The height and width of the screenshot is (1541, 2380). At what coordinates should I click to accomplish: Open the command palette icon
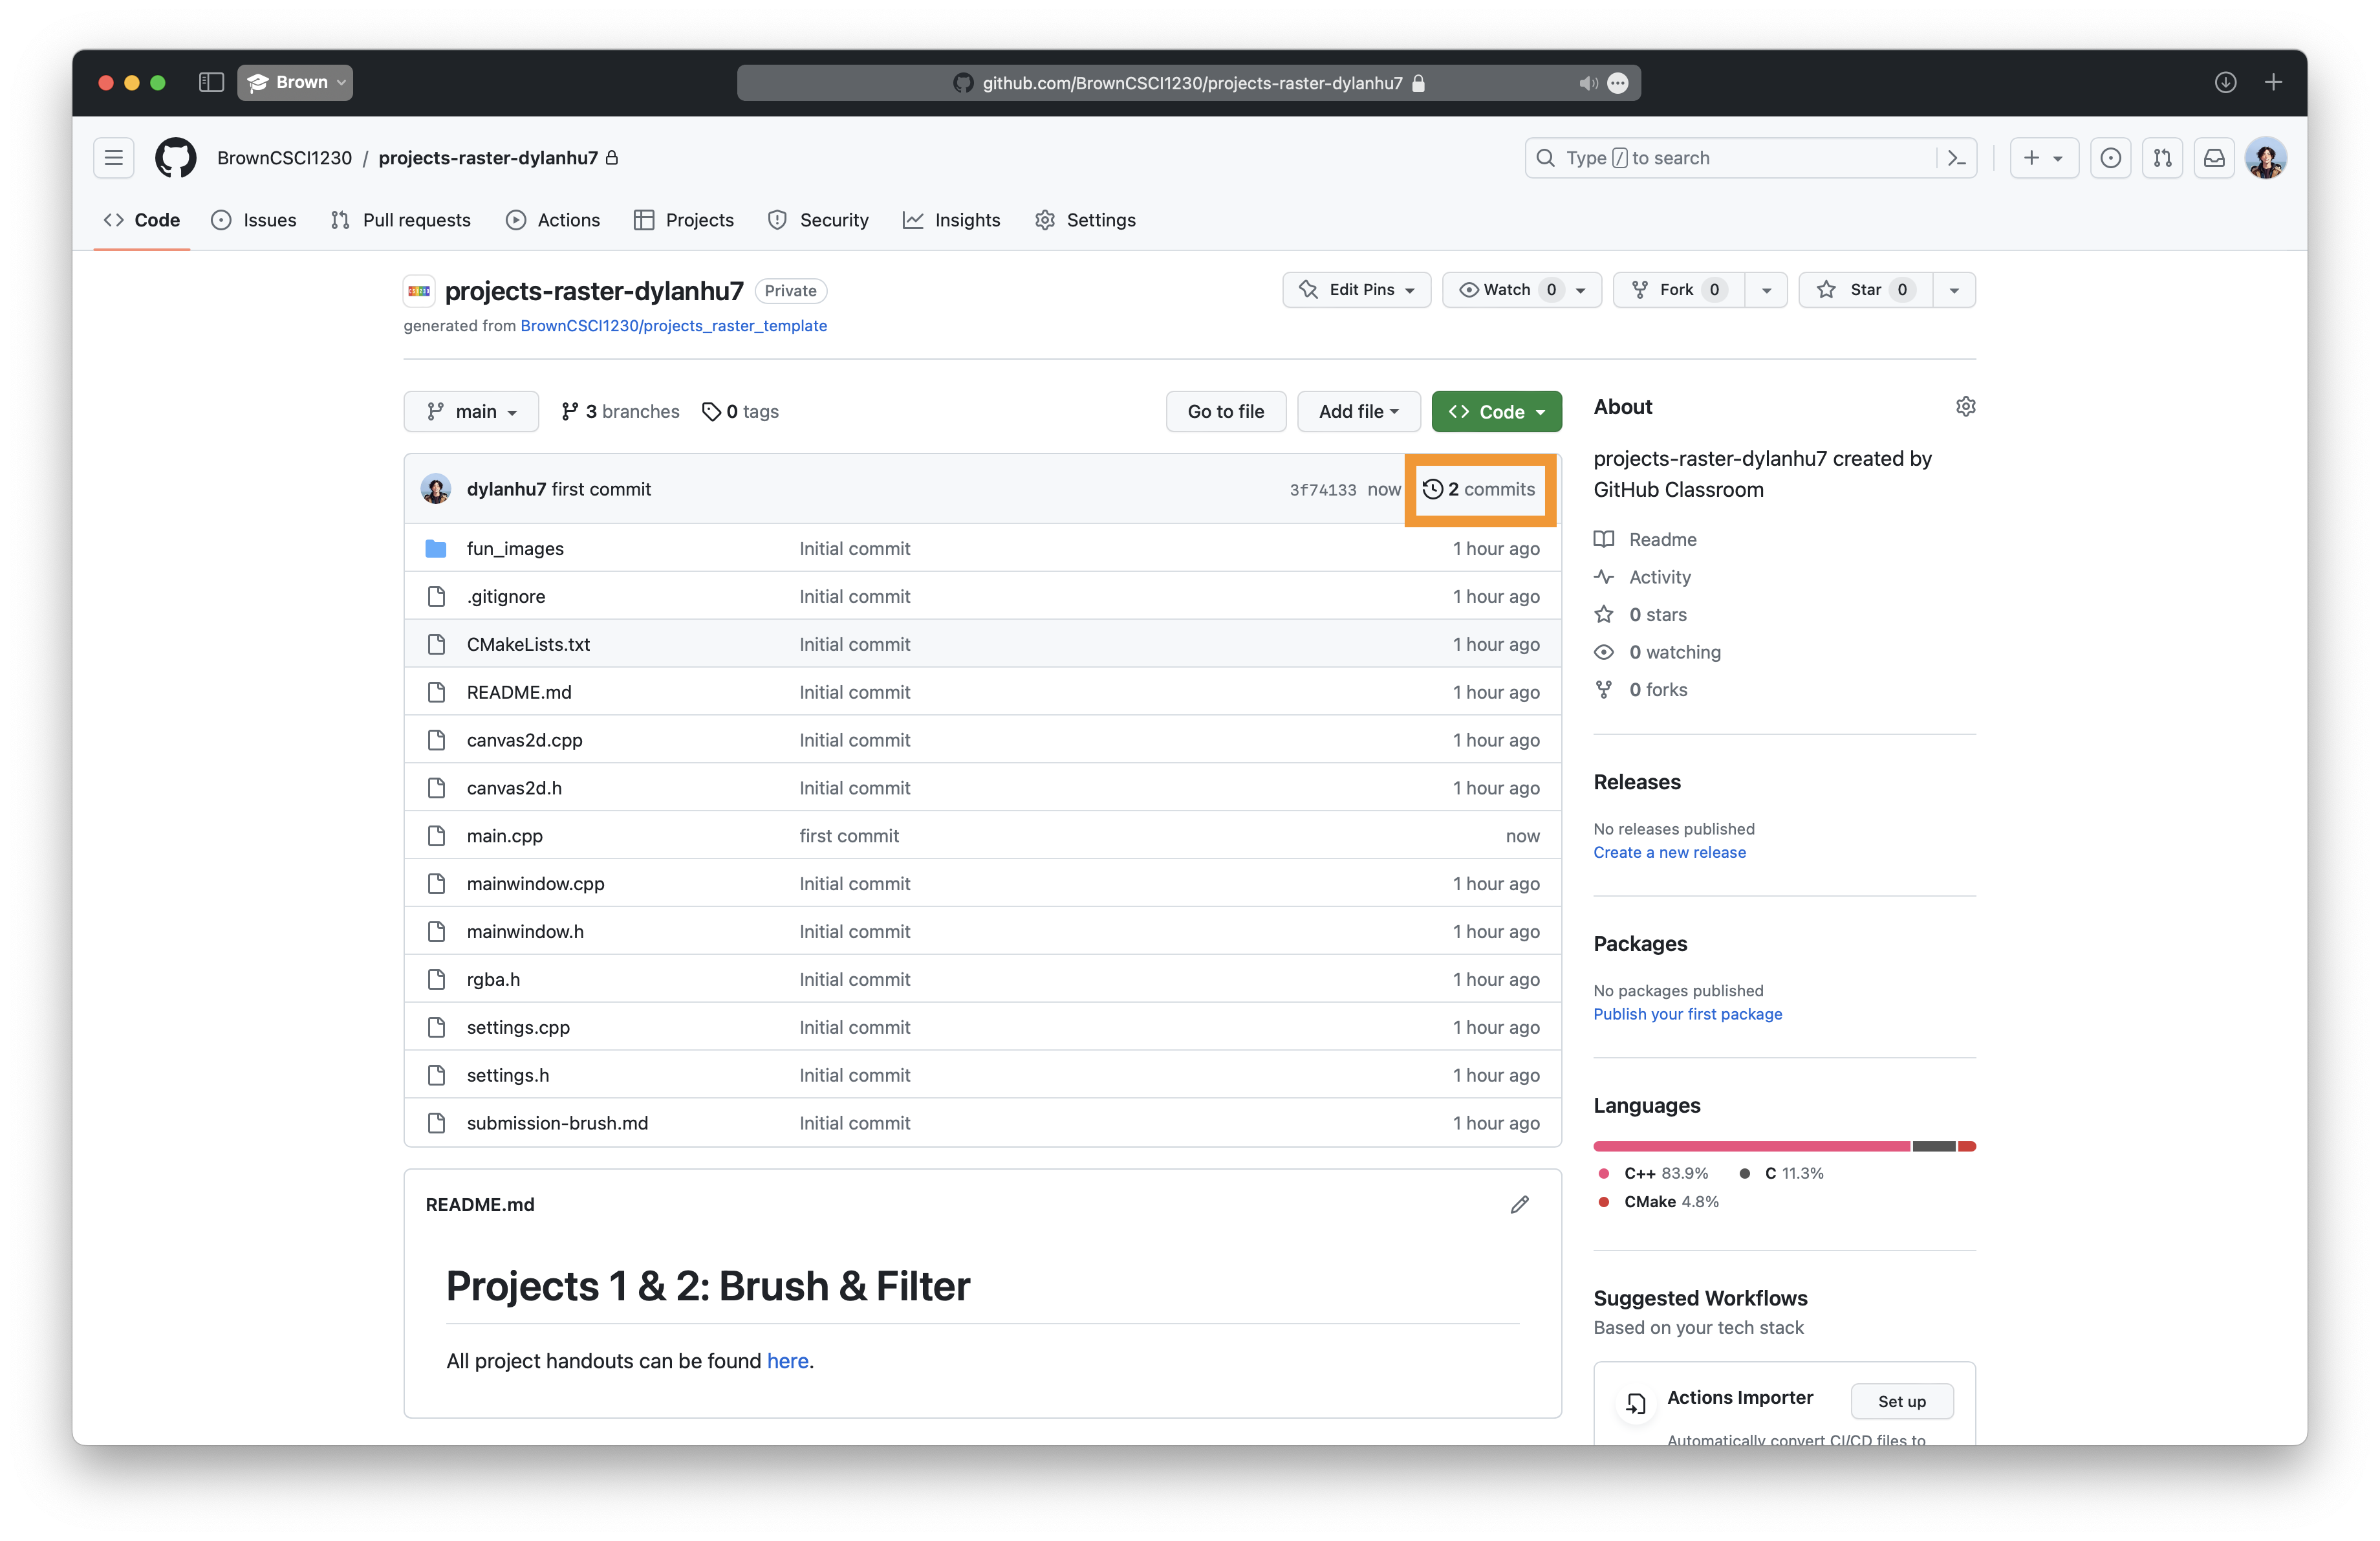[1957, 158]
